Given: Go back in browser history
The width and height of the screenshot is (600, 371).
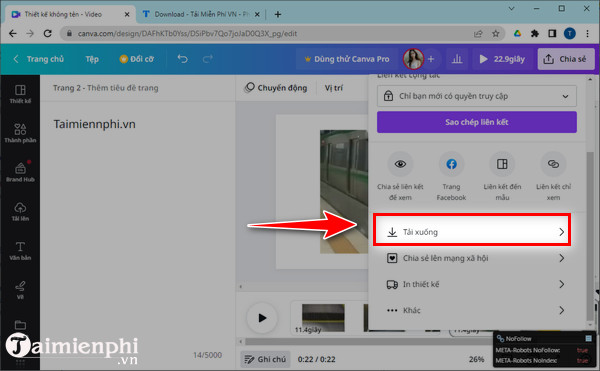Looking at the screenshot, I should [x=13, y=34].
